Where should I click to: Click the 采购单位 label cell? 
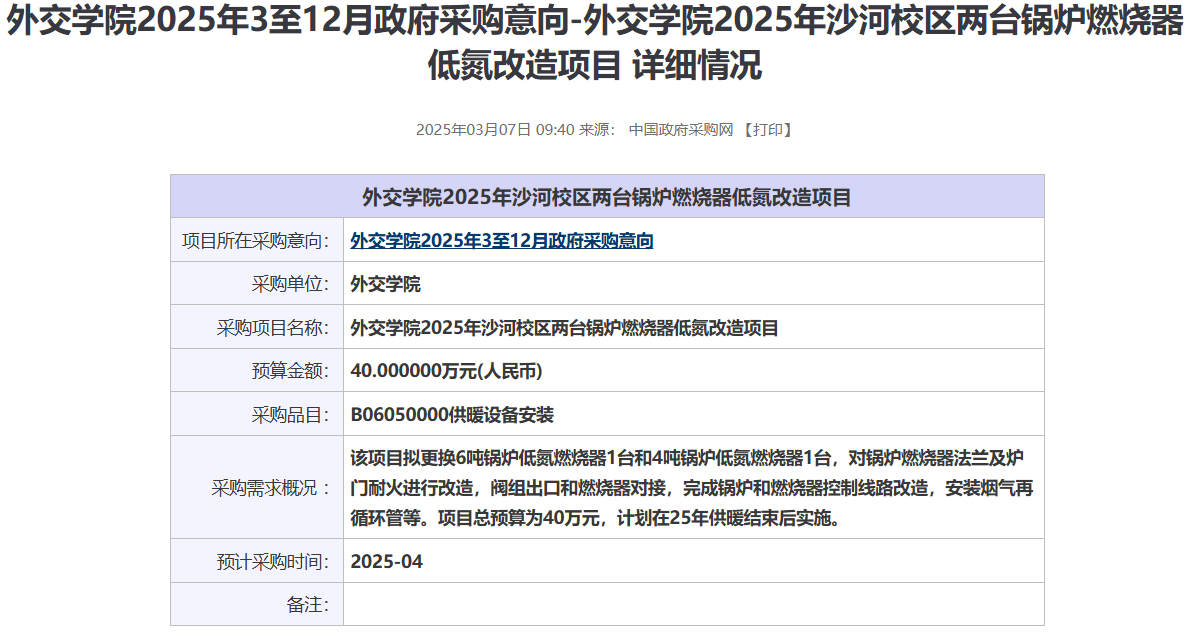pyautogui.click(x=290, y=284)
